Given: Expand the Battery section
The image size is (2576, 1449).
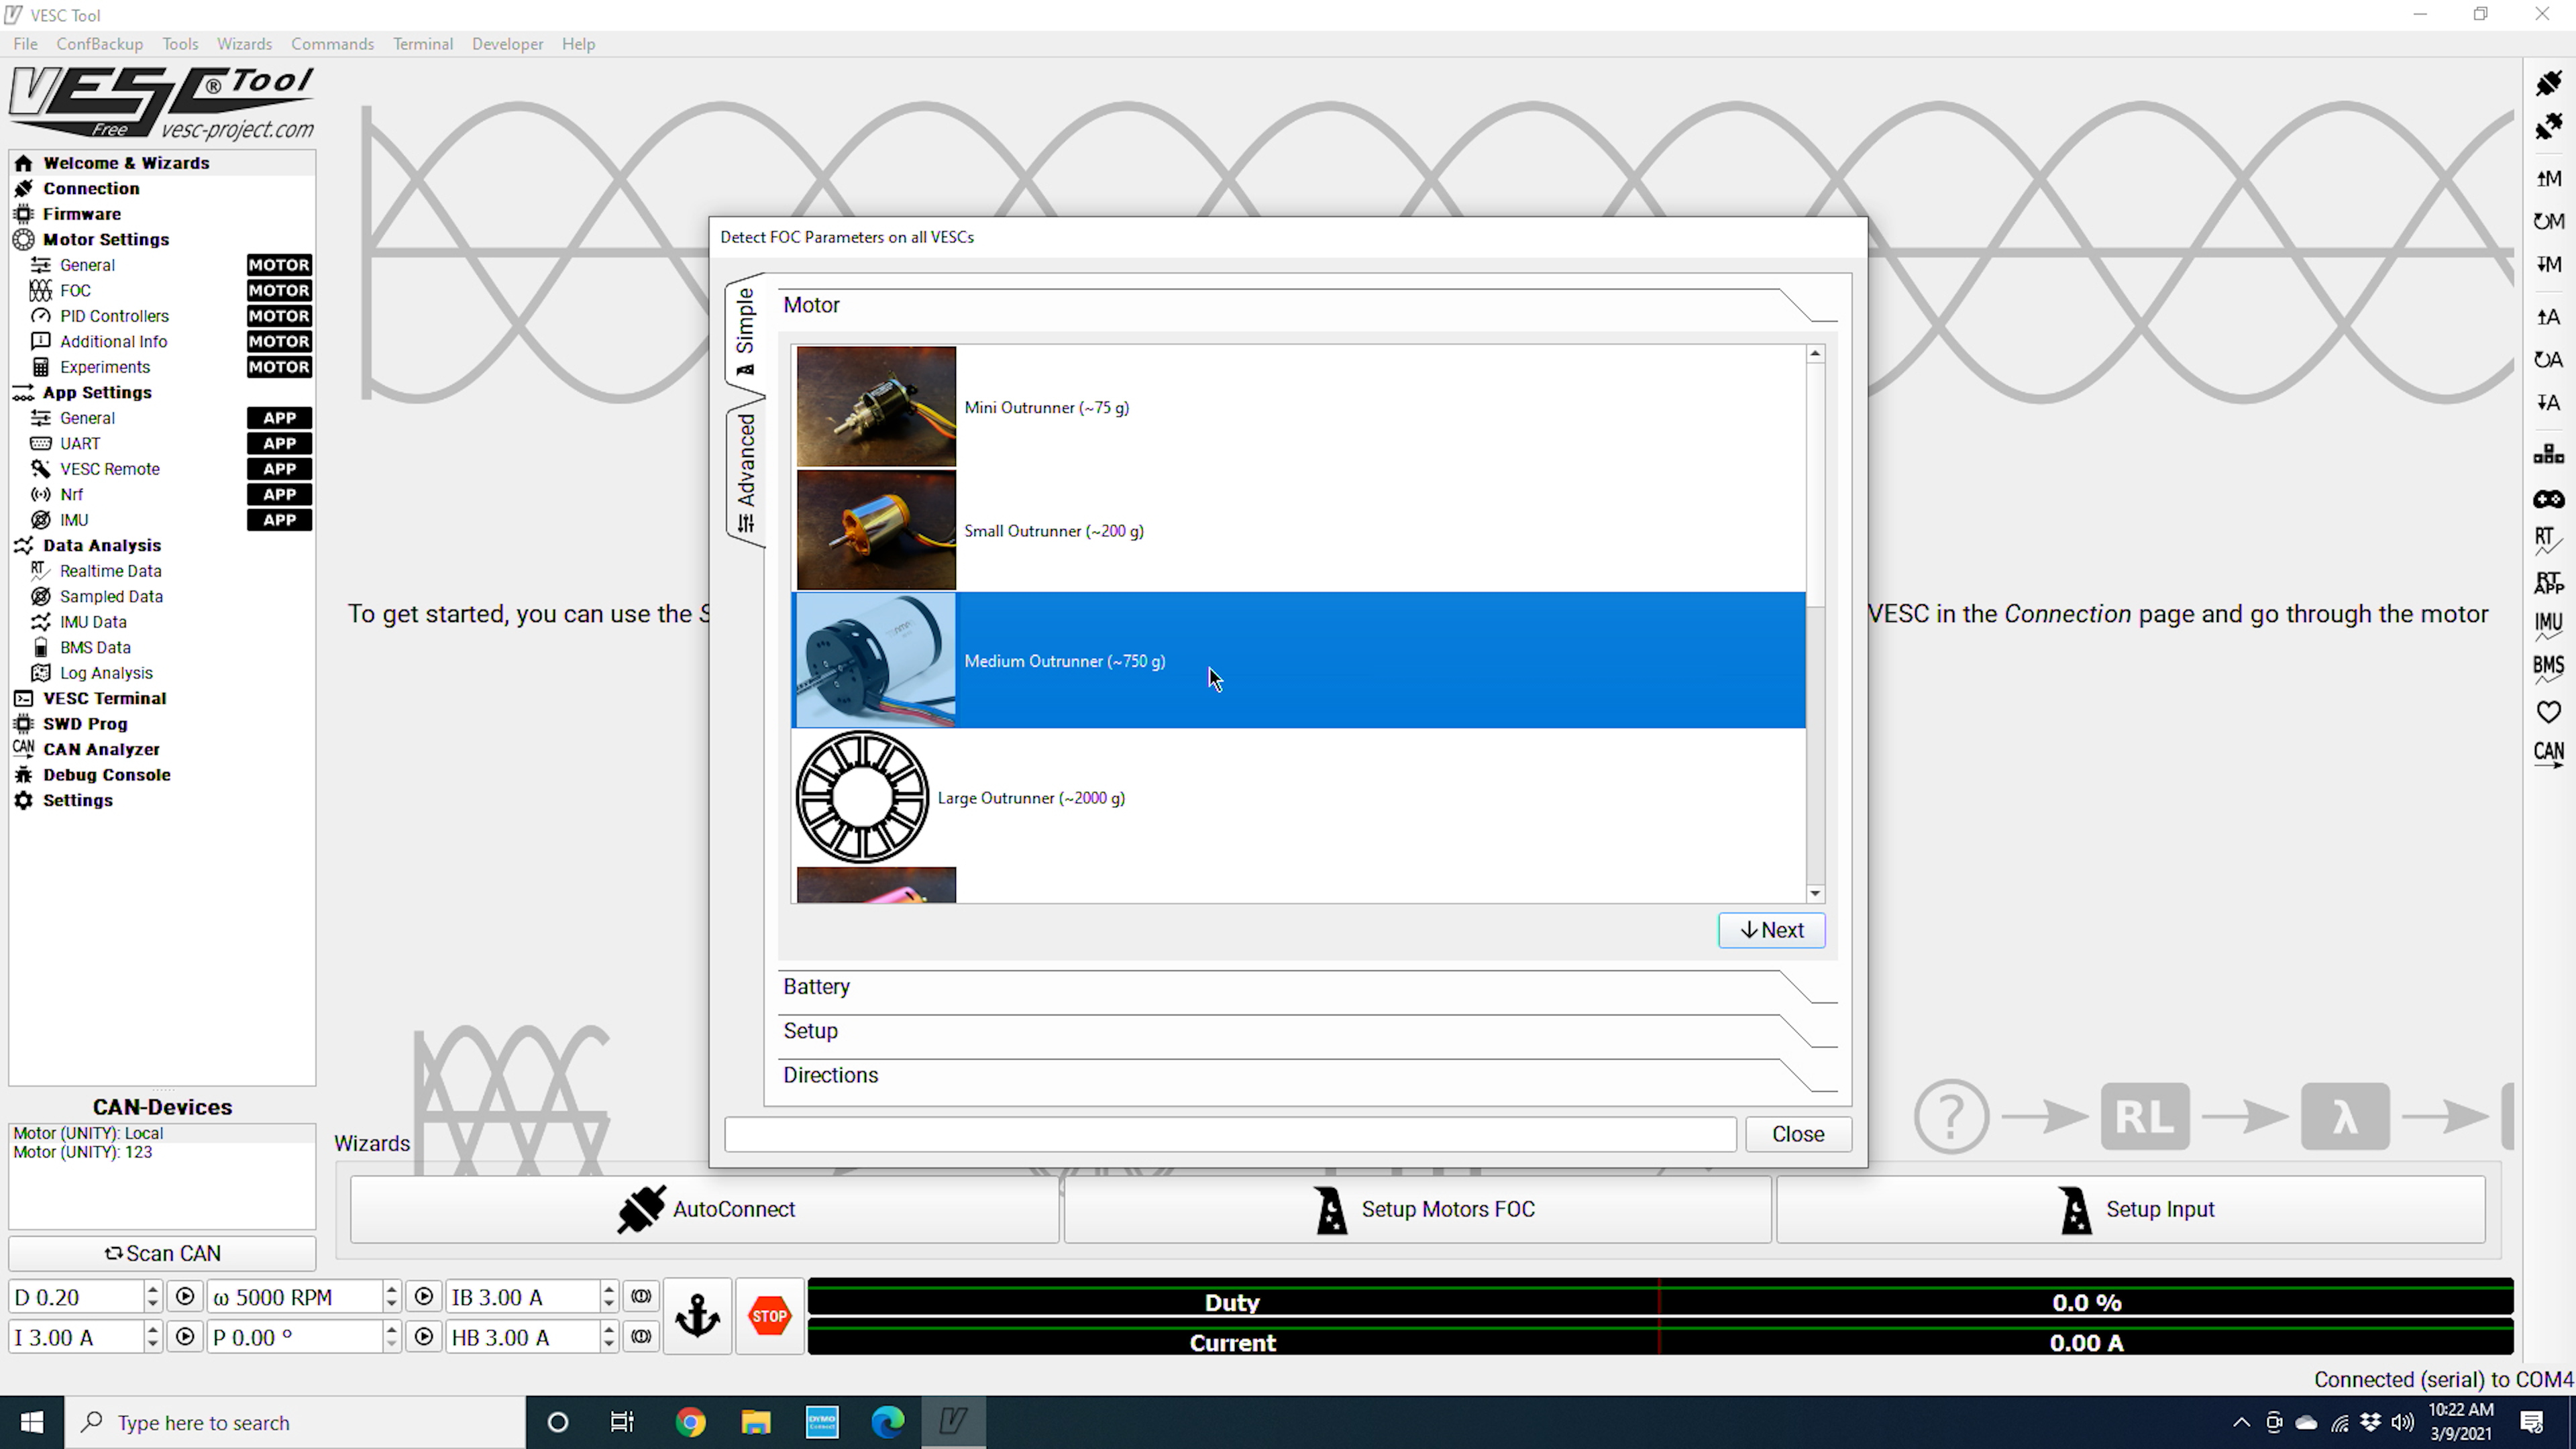Looking at the screenshot, I should pyautogui.click(x=1307, y=987).
